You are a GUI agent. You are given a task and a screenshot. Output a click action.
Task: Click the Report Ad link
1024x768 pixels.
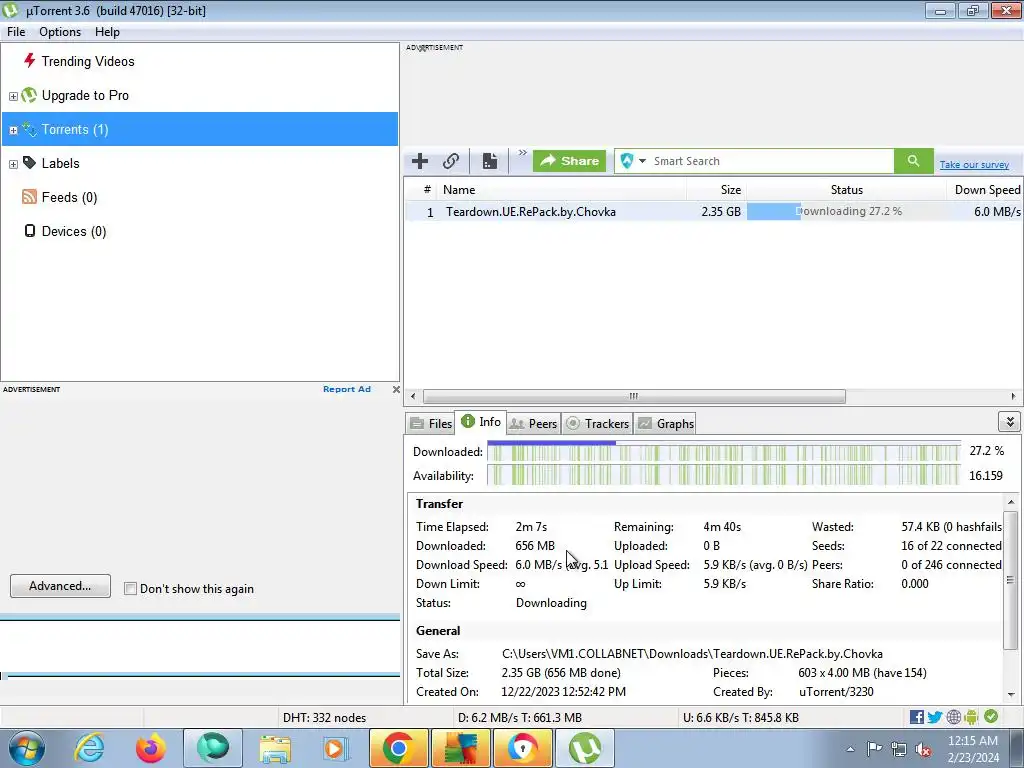pyautogui.click(x=347, y=389)
